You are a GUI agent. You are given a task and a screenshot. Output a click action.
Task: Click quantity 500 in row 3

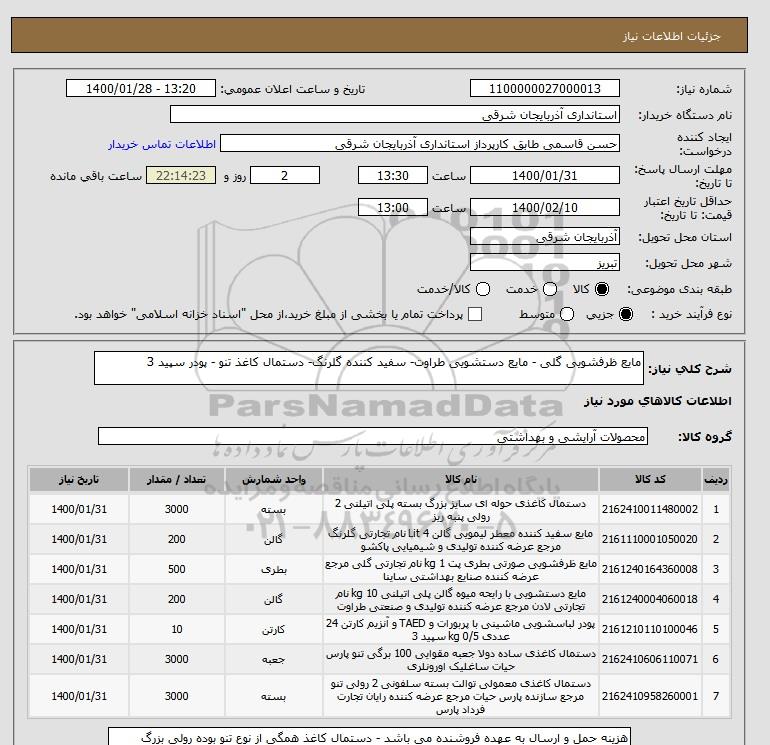click(x=177, y=569)
